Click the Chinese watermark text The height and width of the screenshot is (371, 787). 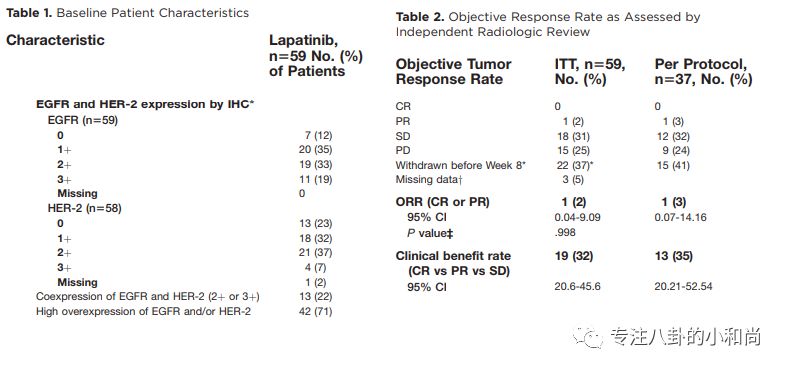coord(686,336)
